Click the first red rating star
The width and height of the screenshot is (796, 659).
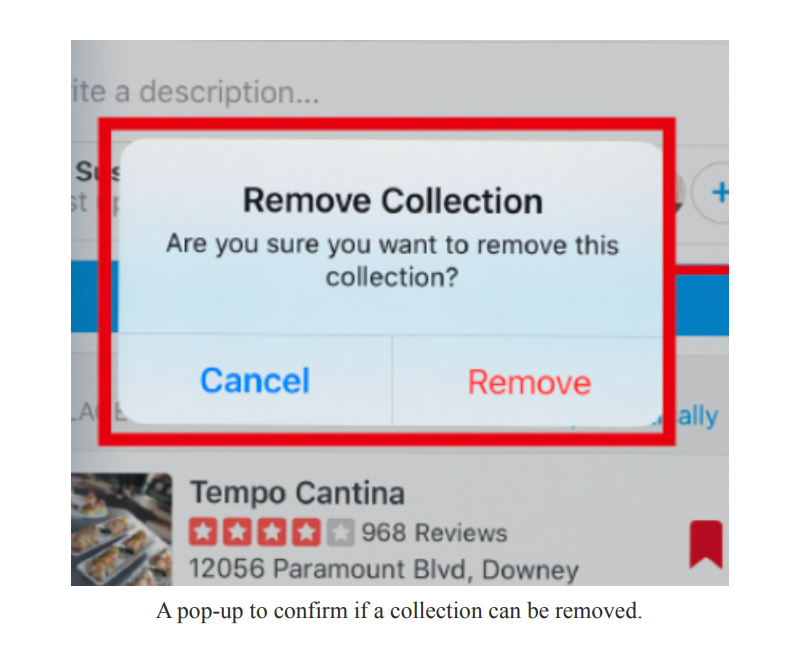coord(203,532)
